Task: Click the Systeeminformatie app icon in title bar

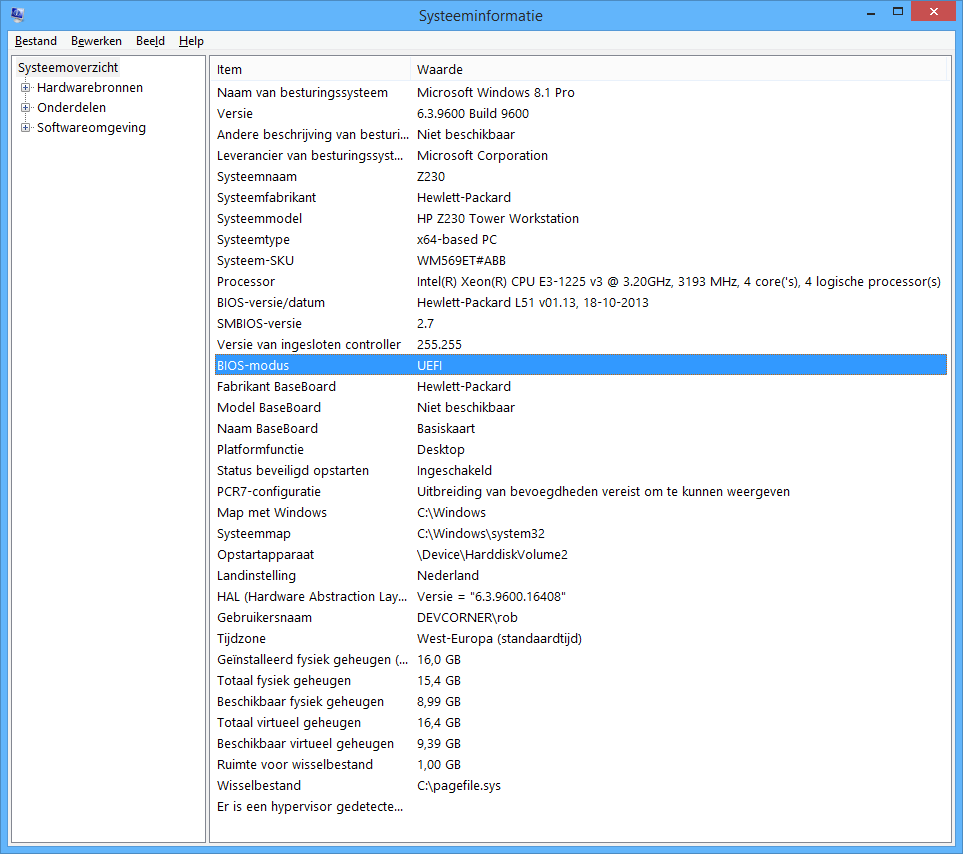Action: [17, 14]
